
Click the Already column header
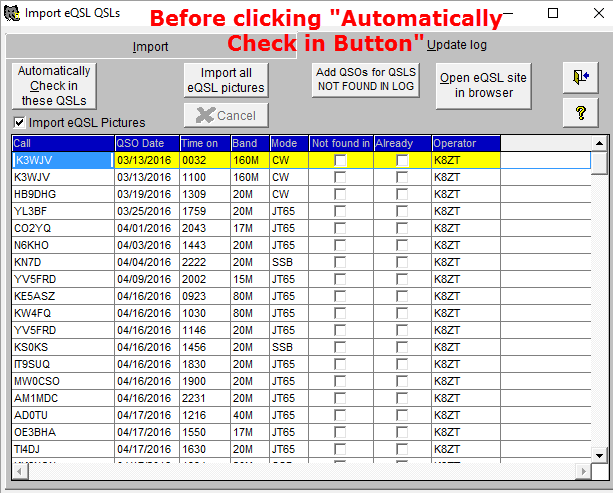click(403, 143)
